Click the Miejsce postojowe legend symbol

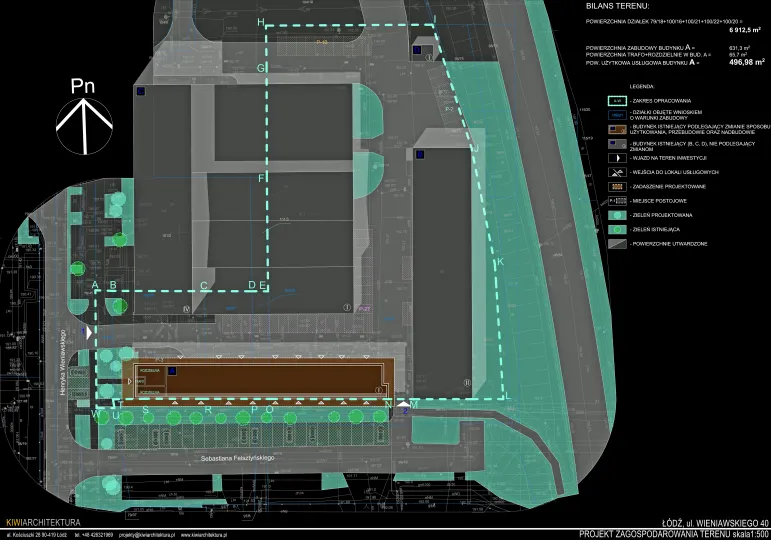click(x=619, y=201)
